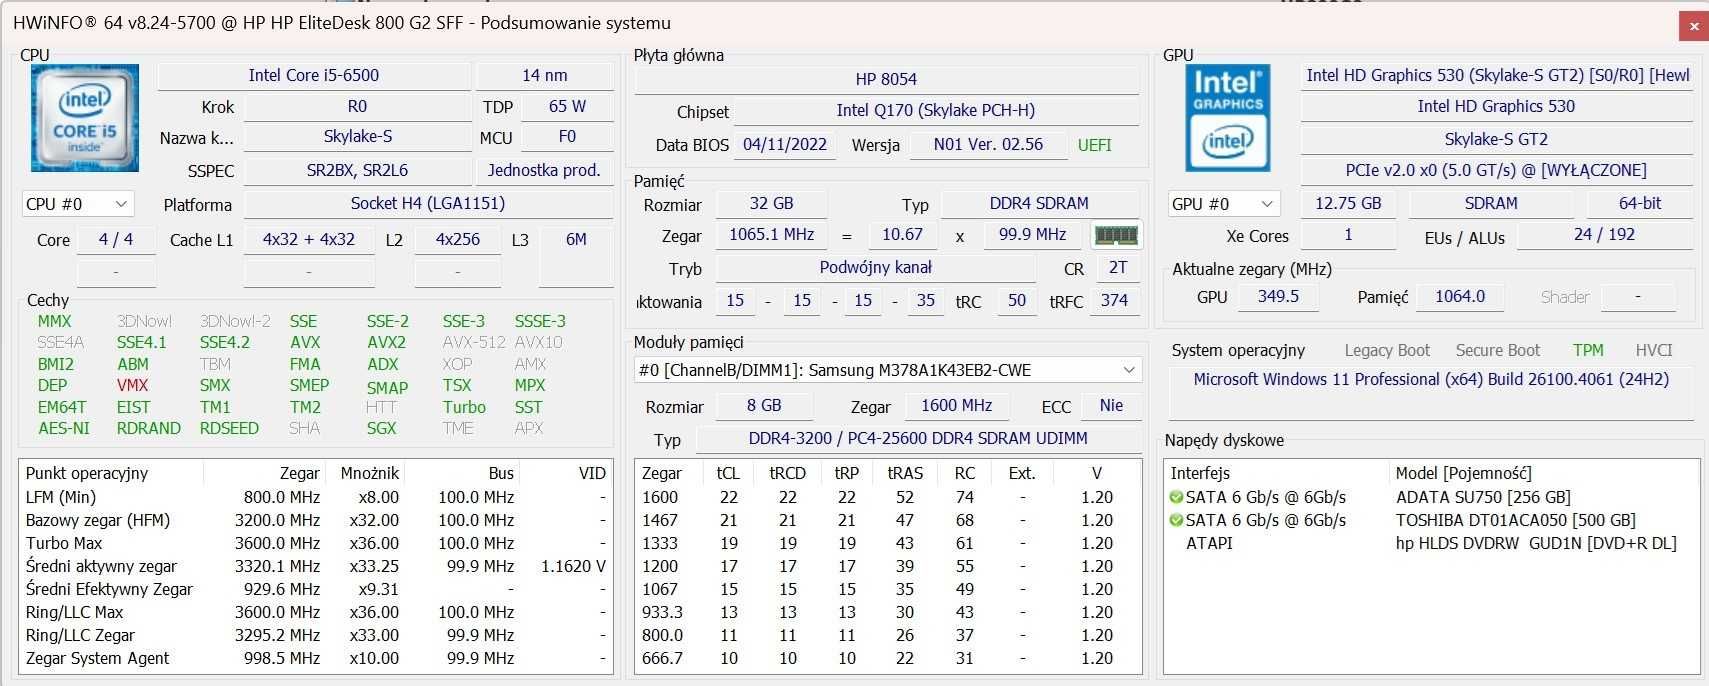This screenshot has height=686, width=1709.
Task: Click the Secure Boot indicator
Action: pyautogui.click(x=1498, y=351)
